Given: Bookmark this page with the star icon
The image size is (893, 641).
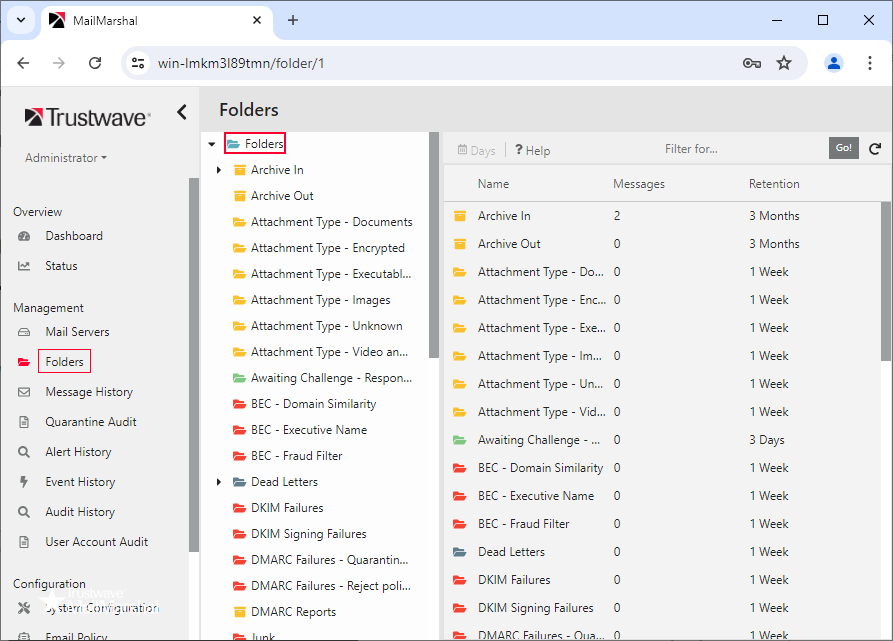Looking at the screenshot, I should point(784,63).
